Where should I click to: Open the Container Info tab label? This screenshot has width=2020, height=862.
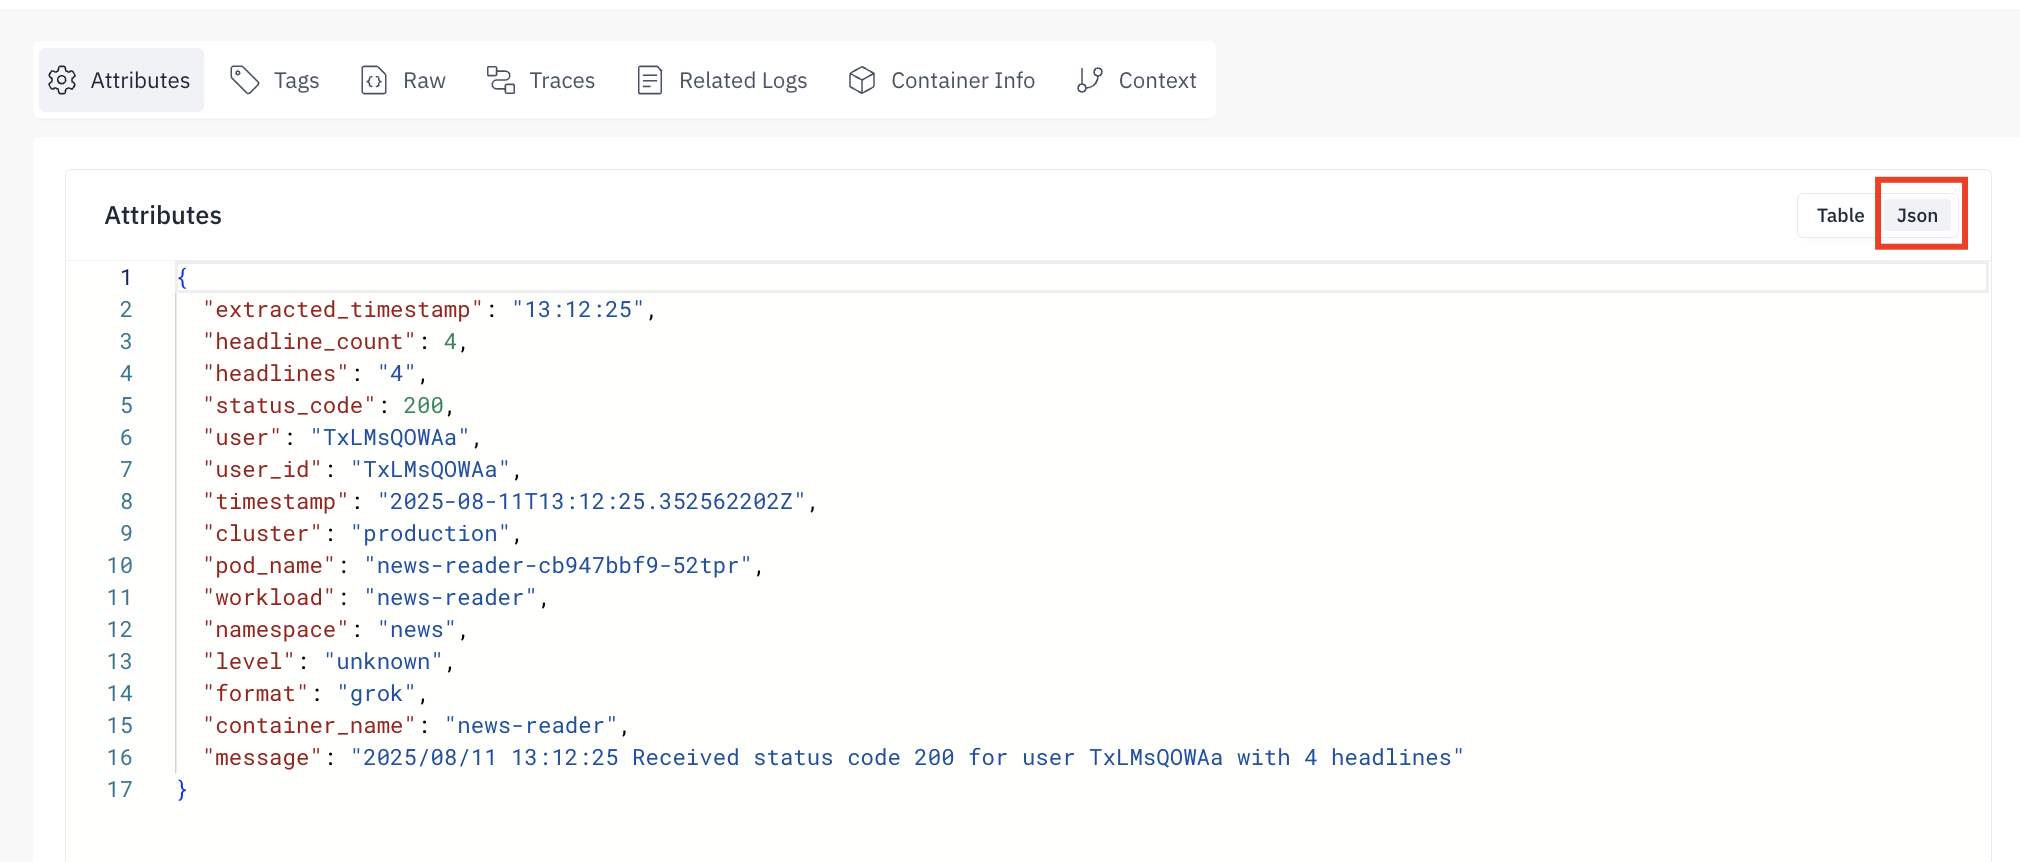click(962, 80)
